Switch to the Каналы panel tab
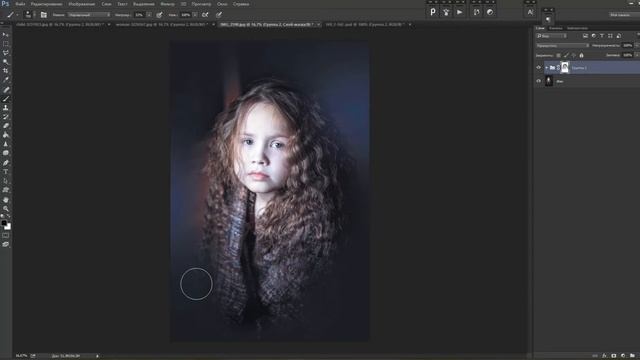Image resolution: width=640 pixels, height=360 pixels. click(556, 28)
